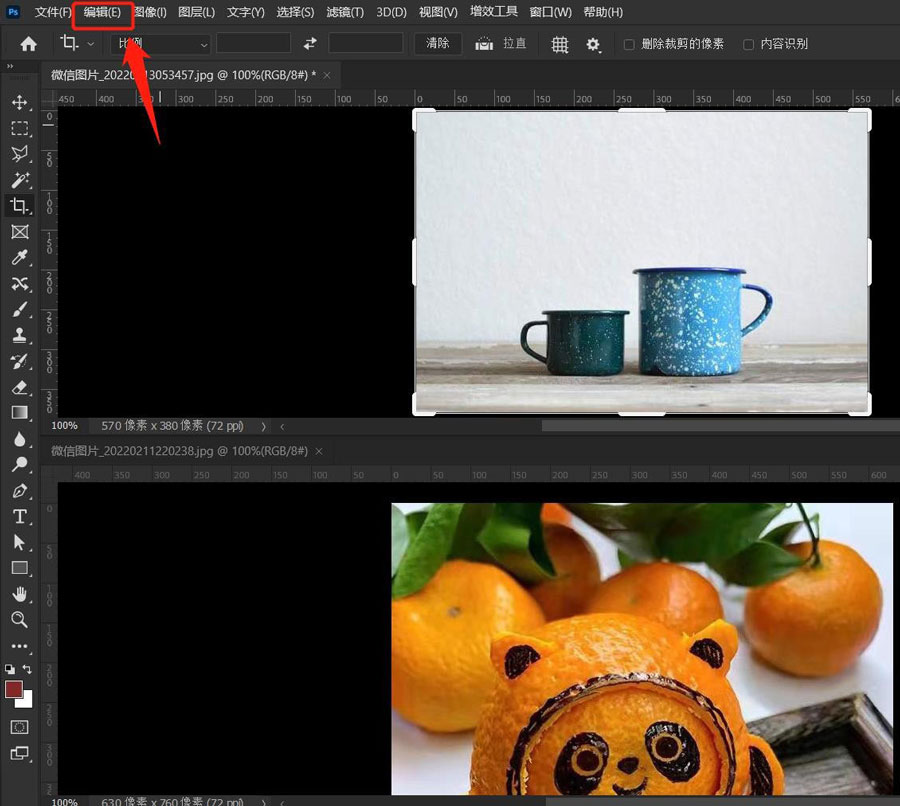Swap foreground and background colors
The image size is (900, 806).
click(x=27, y=669)
